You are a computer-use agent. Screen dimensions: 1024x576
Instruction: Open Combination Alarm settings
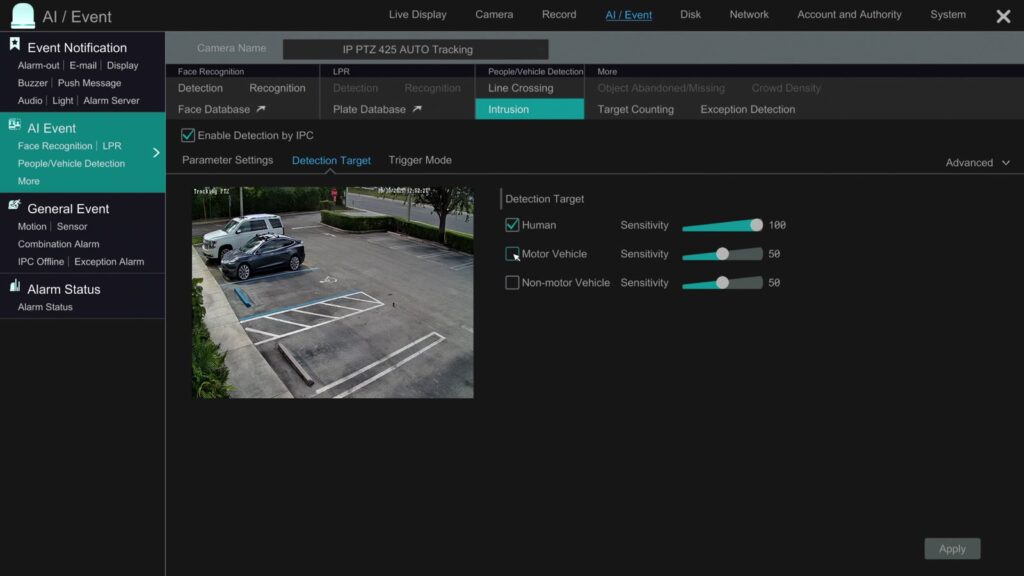[x=59, y=244]
